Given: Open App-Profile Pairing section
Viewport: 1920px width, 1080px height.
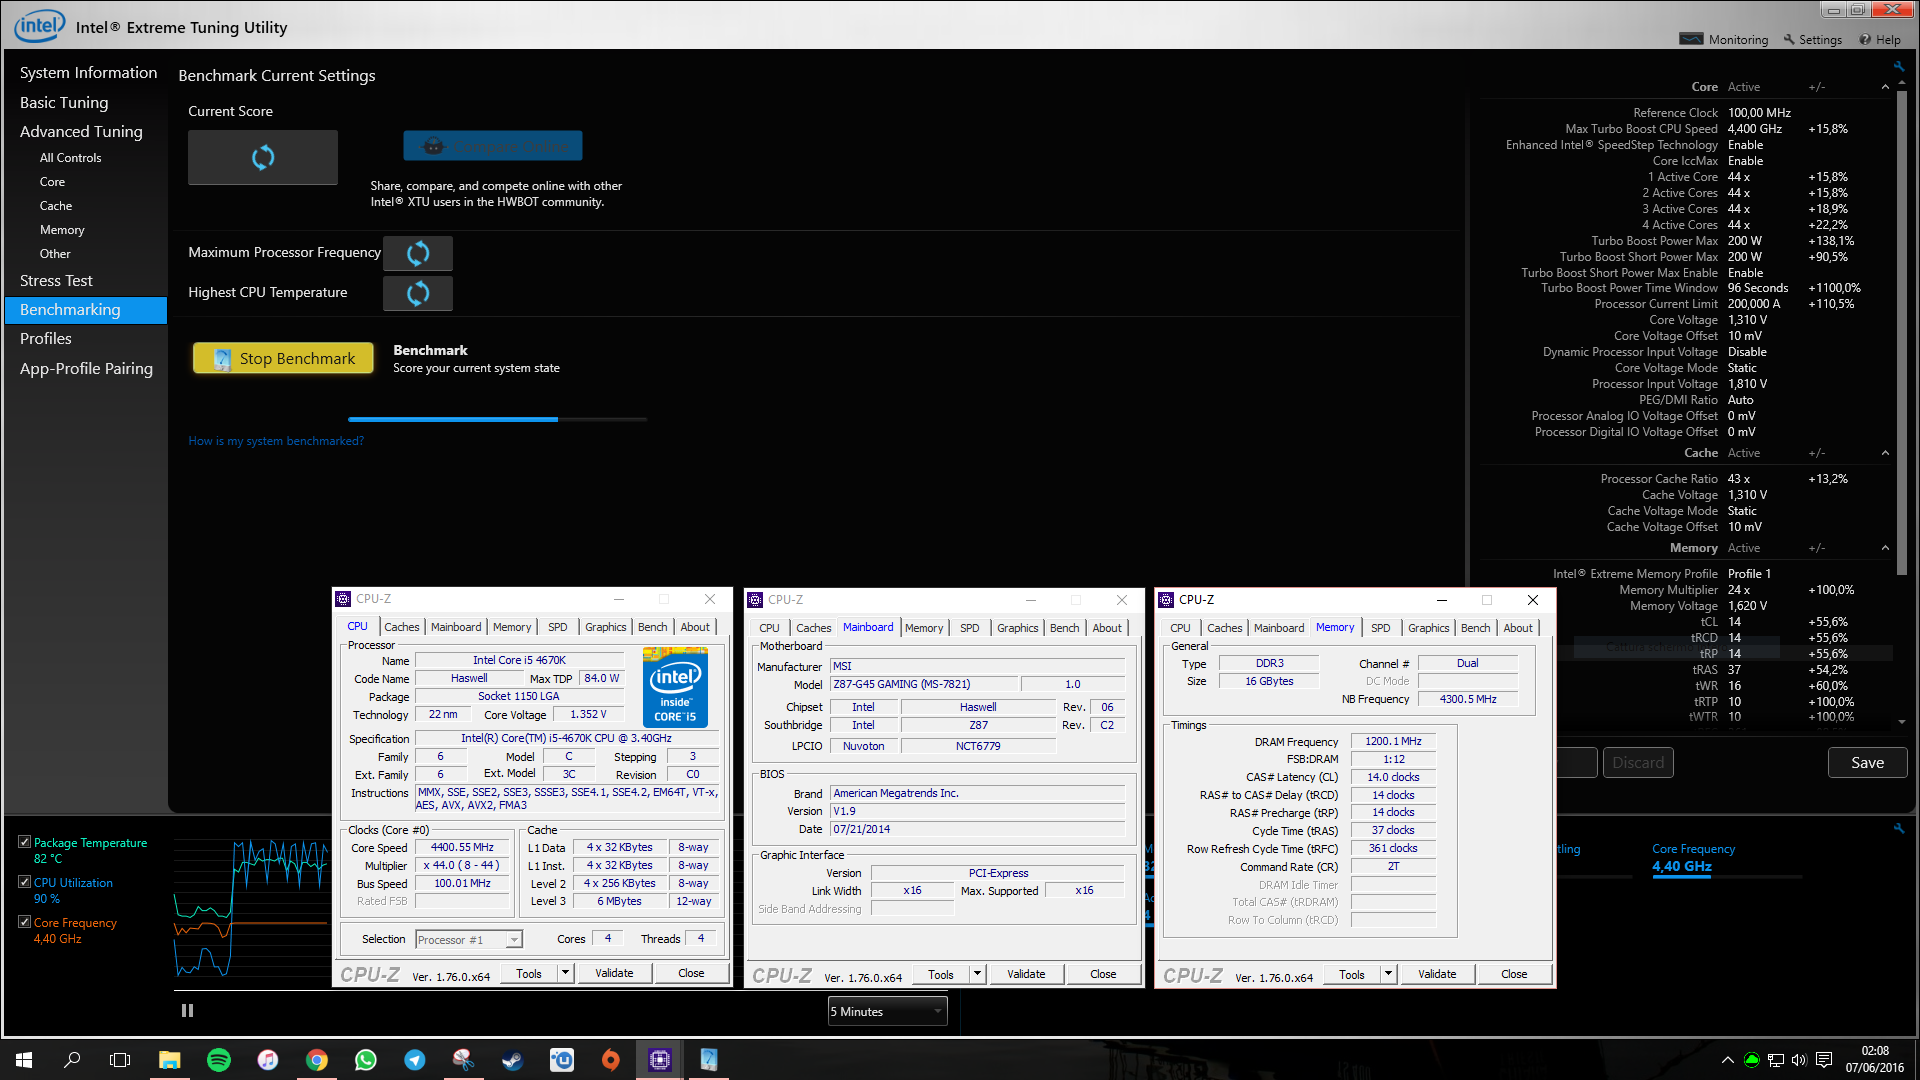Looking at the screenshot, I should pyautogui.click(x=86, y=369).
